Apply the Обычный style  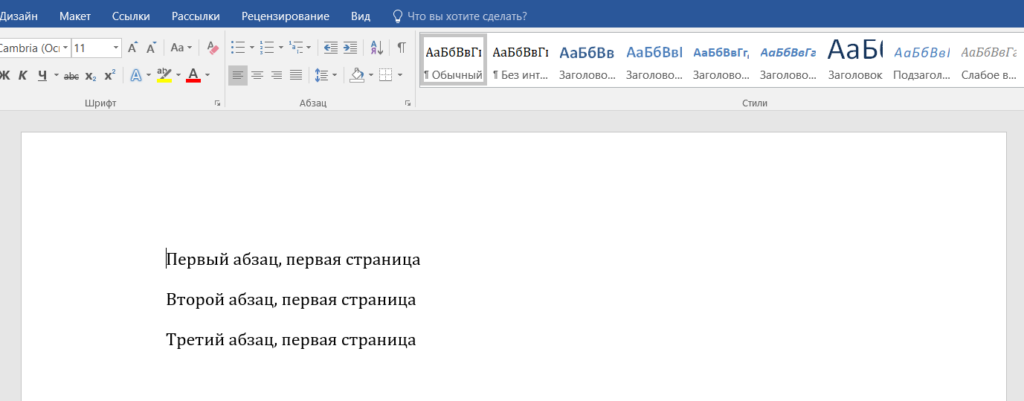coord(453,60)
